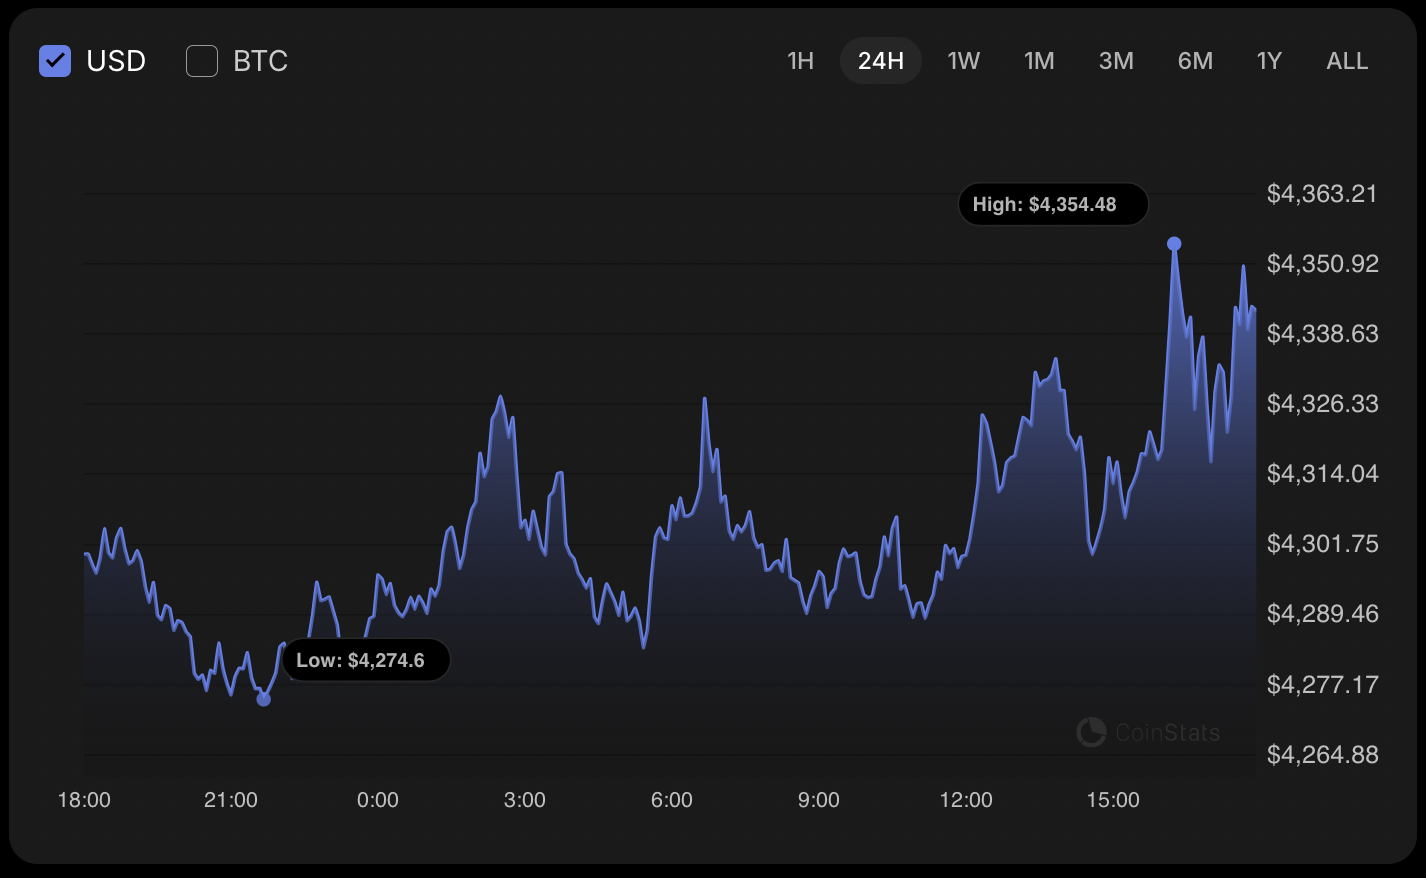Switch to the 1H time range
The height and width of the screenshot is (878, 1426).
click(800, 61)
